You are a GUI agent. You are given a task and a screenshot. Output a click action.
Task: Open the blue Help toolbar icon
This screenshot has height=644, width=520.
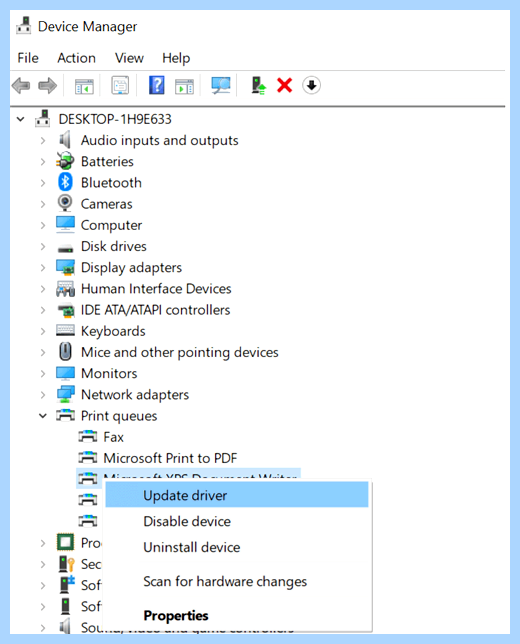pos(156,85)
